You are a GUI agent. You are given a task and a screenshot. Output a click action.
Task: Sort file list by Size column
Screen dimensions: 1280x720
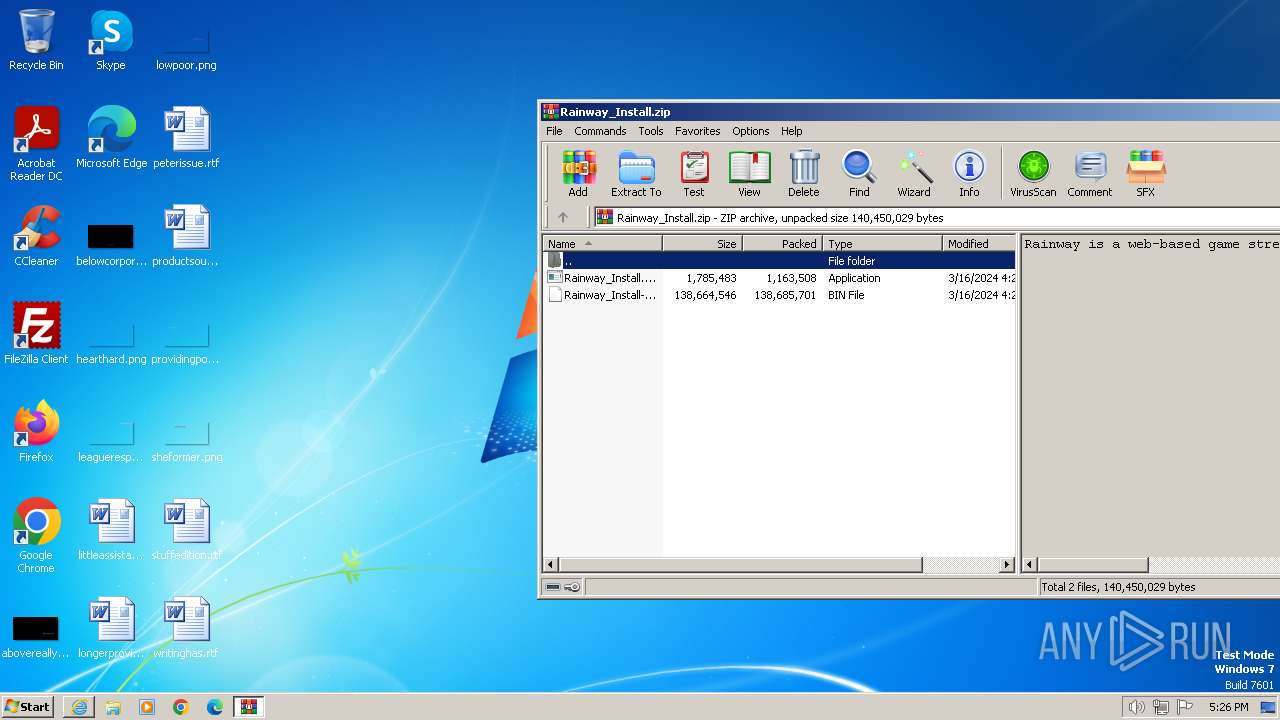coord(702,243)
